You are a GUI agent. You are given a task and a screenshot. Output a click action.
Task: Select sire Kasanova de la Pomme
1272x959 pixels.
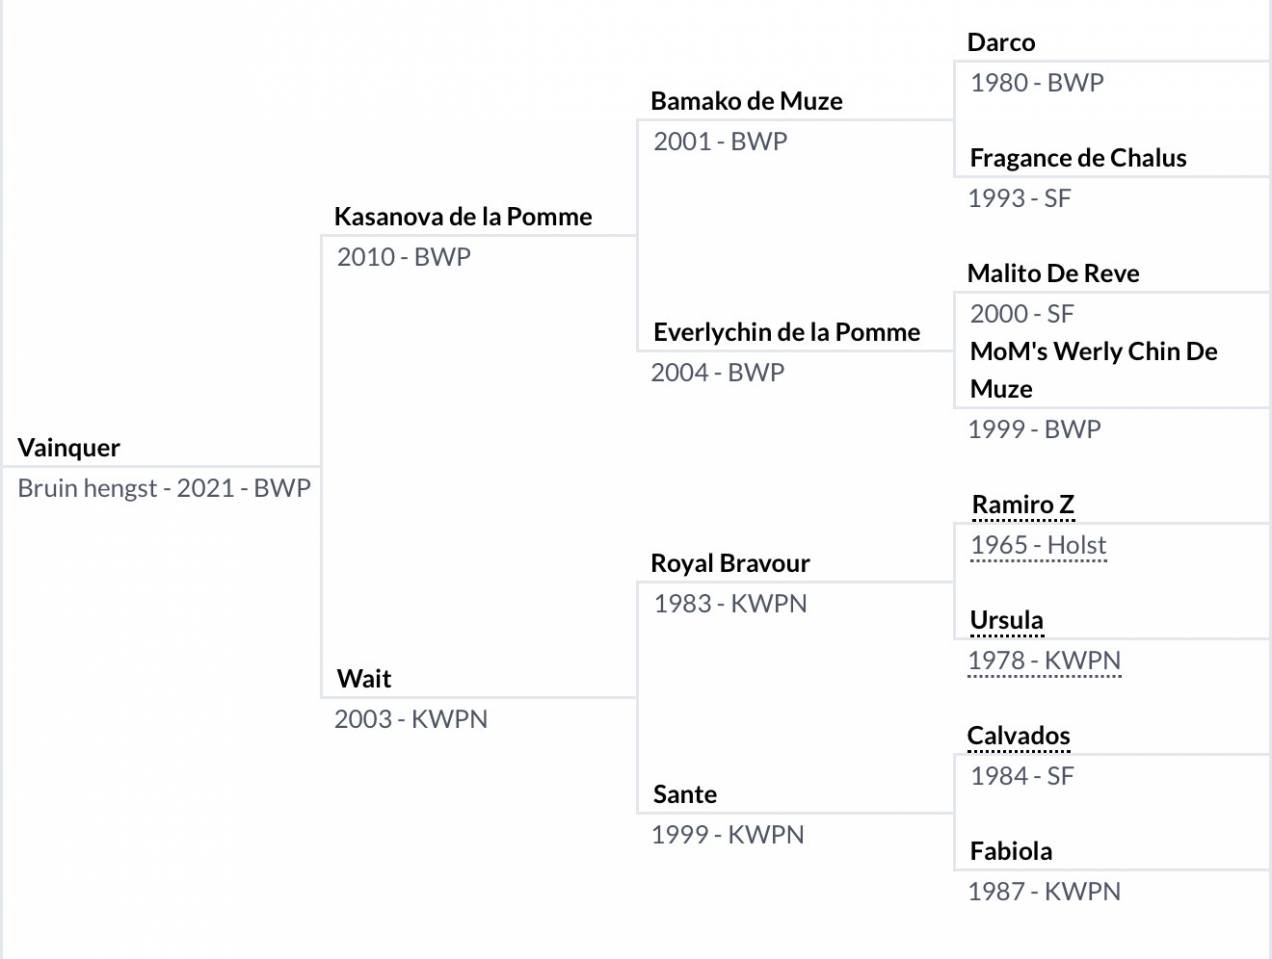[x=463, y=217]
